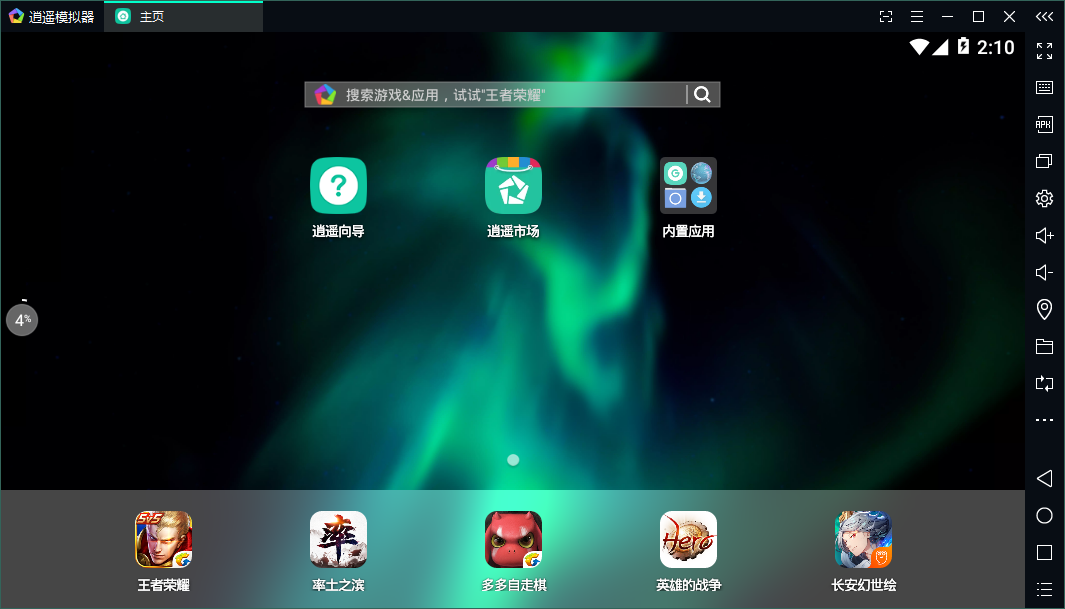Open the keyboard mapping tool

1044,87
